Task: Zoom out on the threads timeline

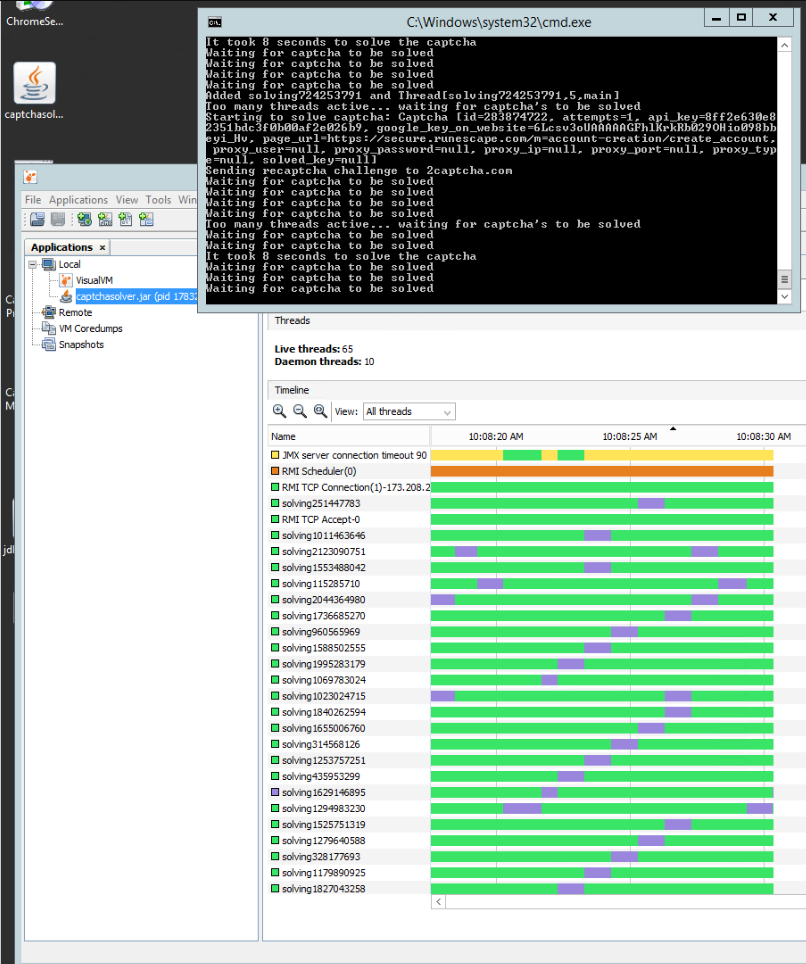Action: click(x=299, y=411)
